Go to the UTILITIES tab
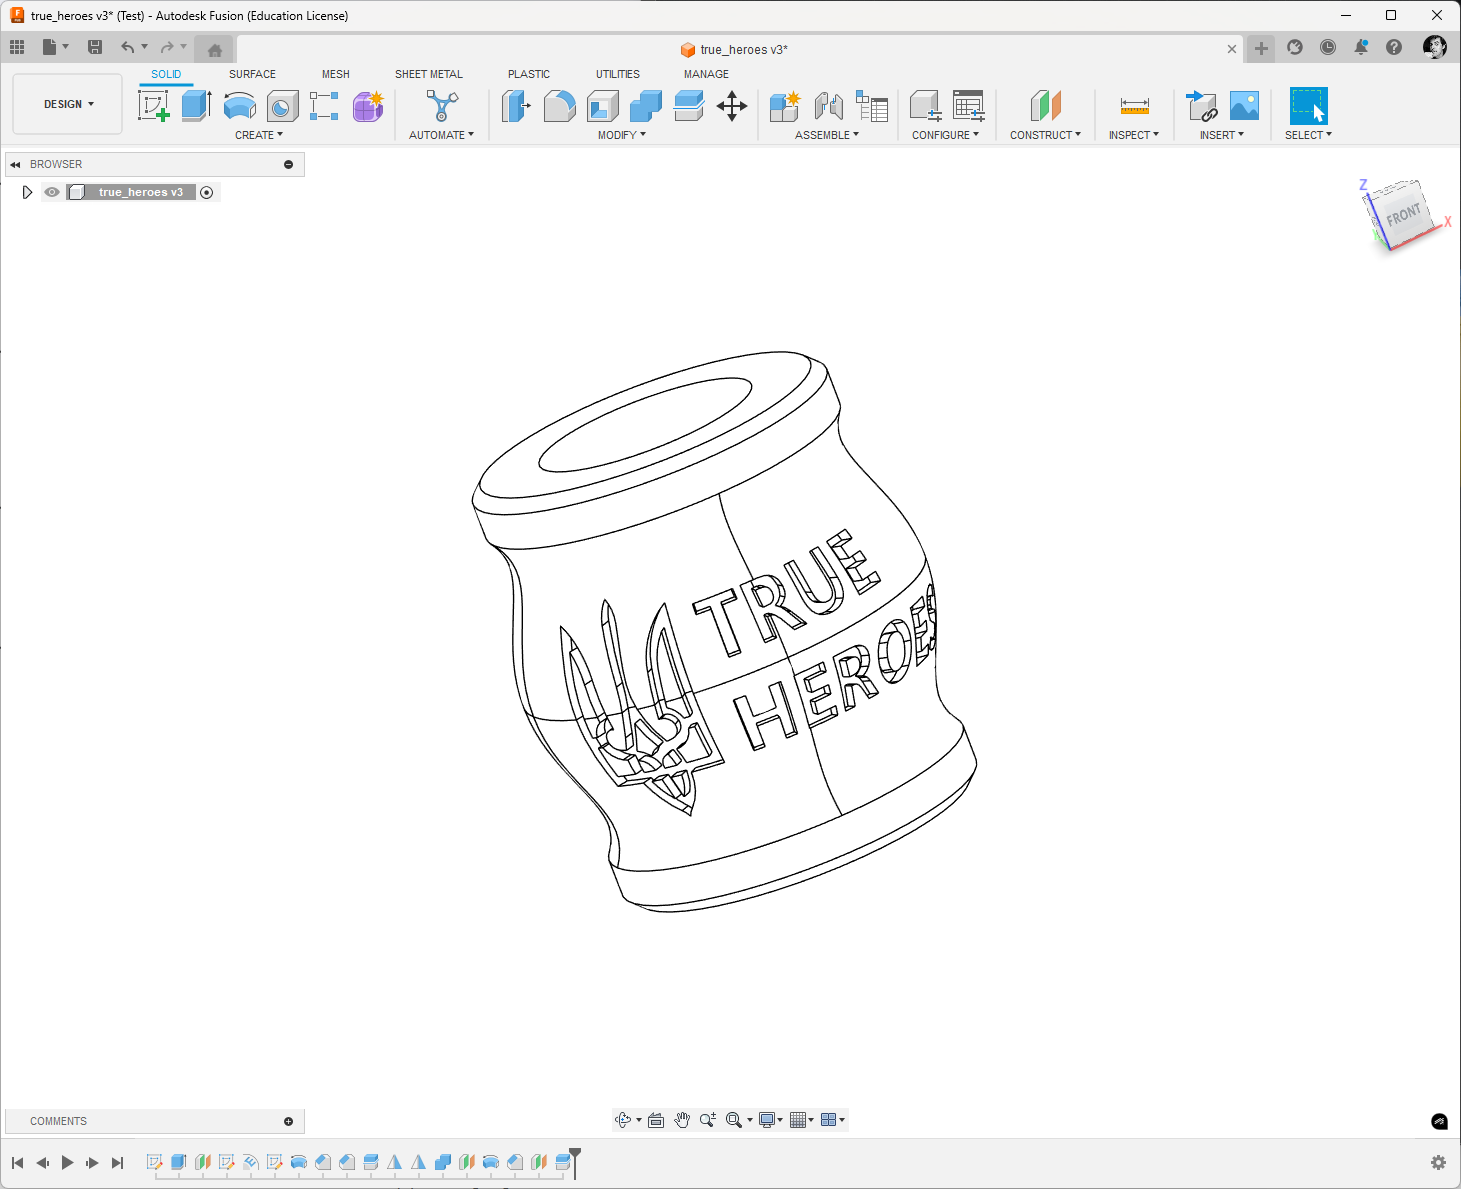The height and width of the screenshot is (1189, 1461). [618, 74]
